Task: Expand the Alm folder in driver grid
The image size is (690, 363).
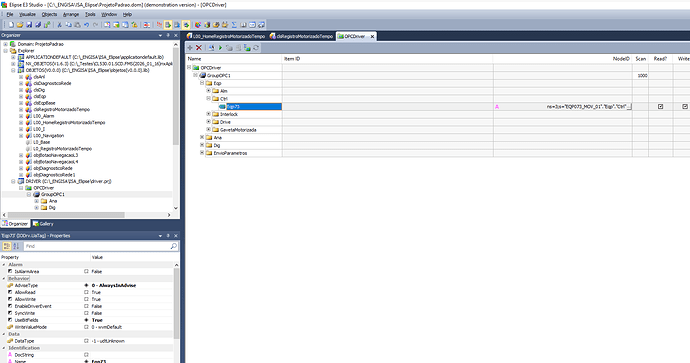Action: pos(209,91)
